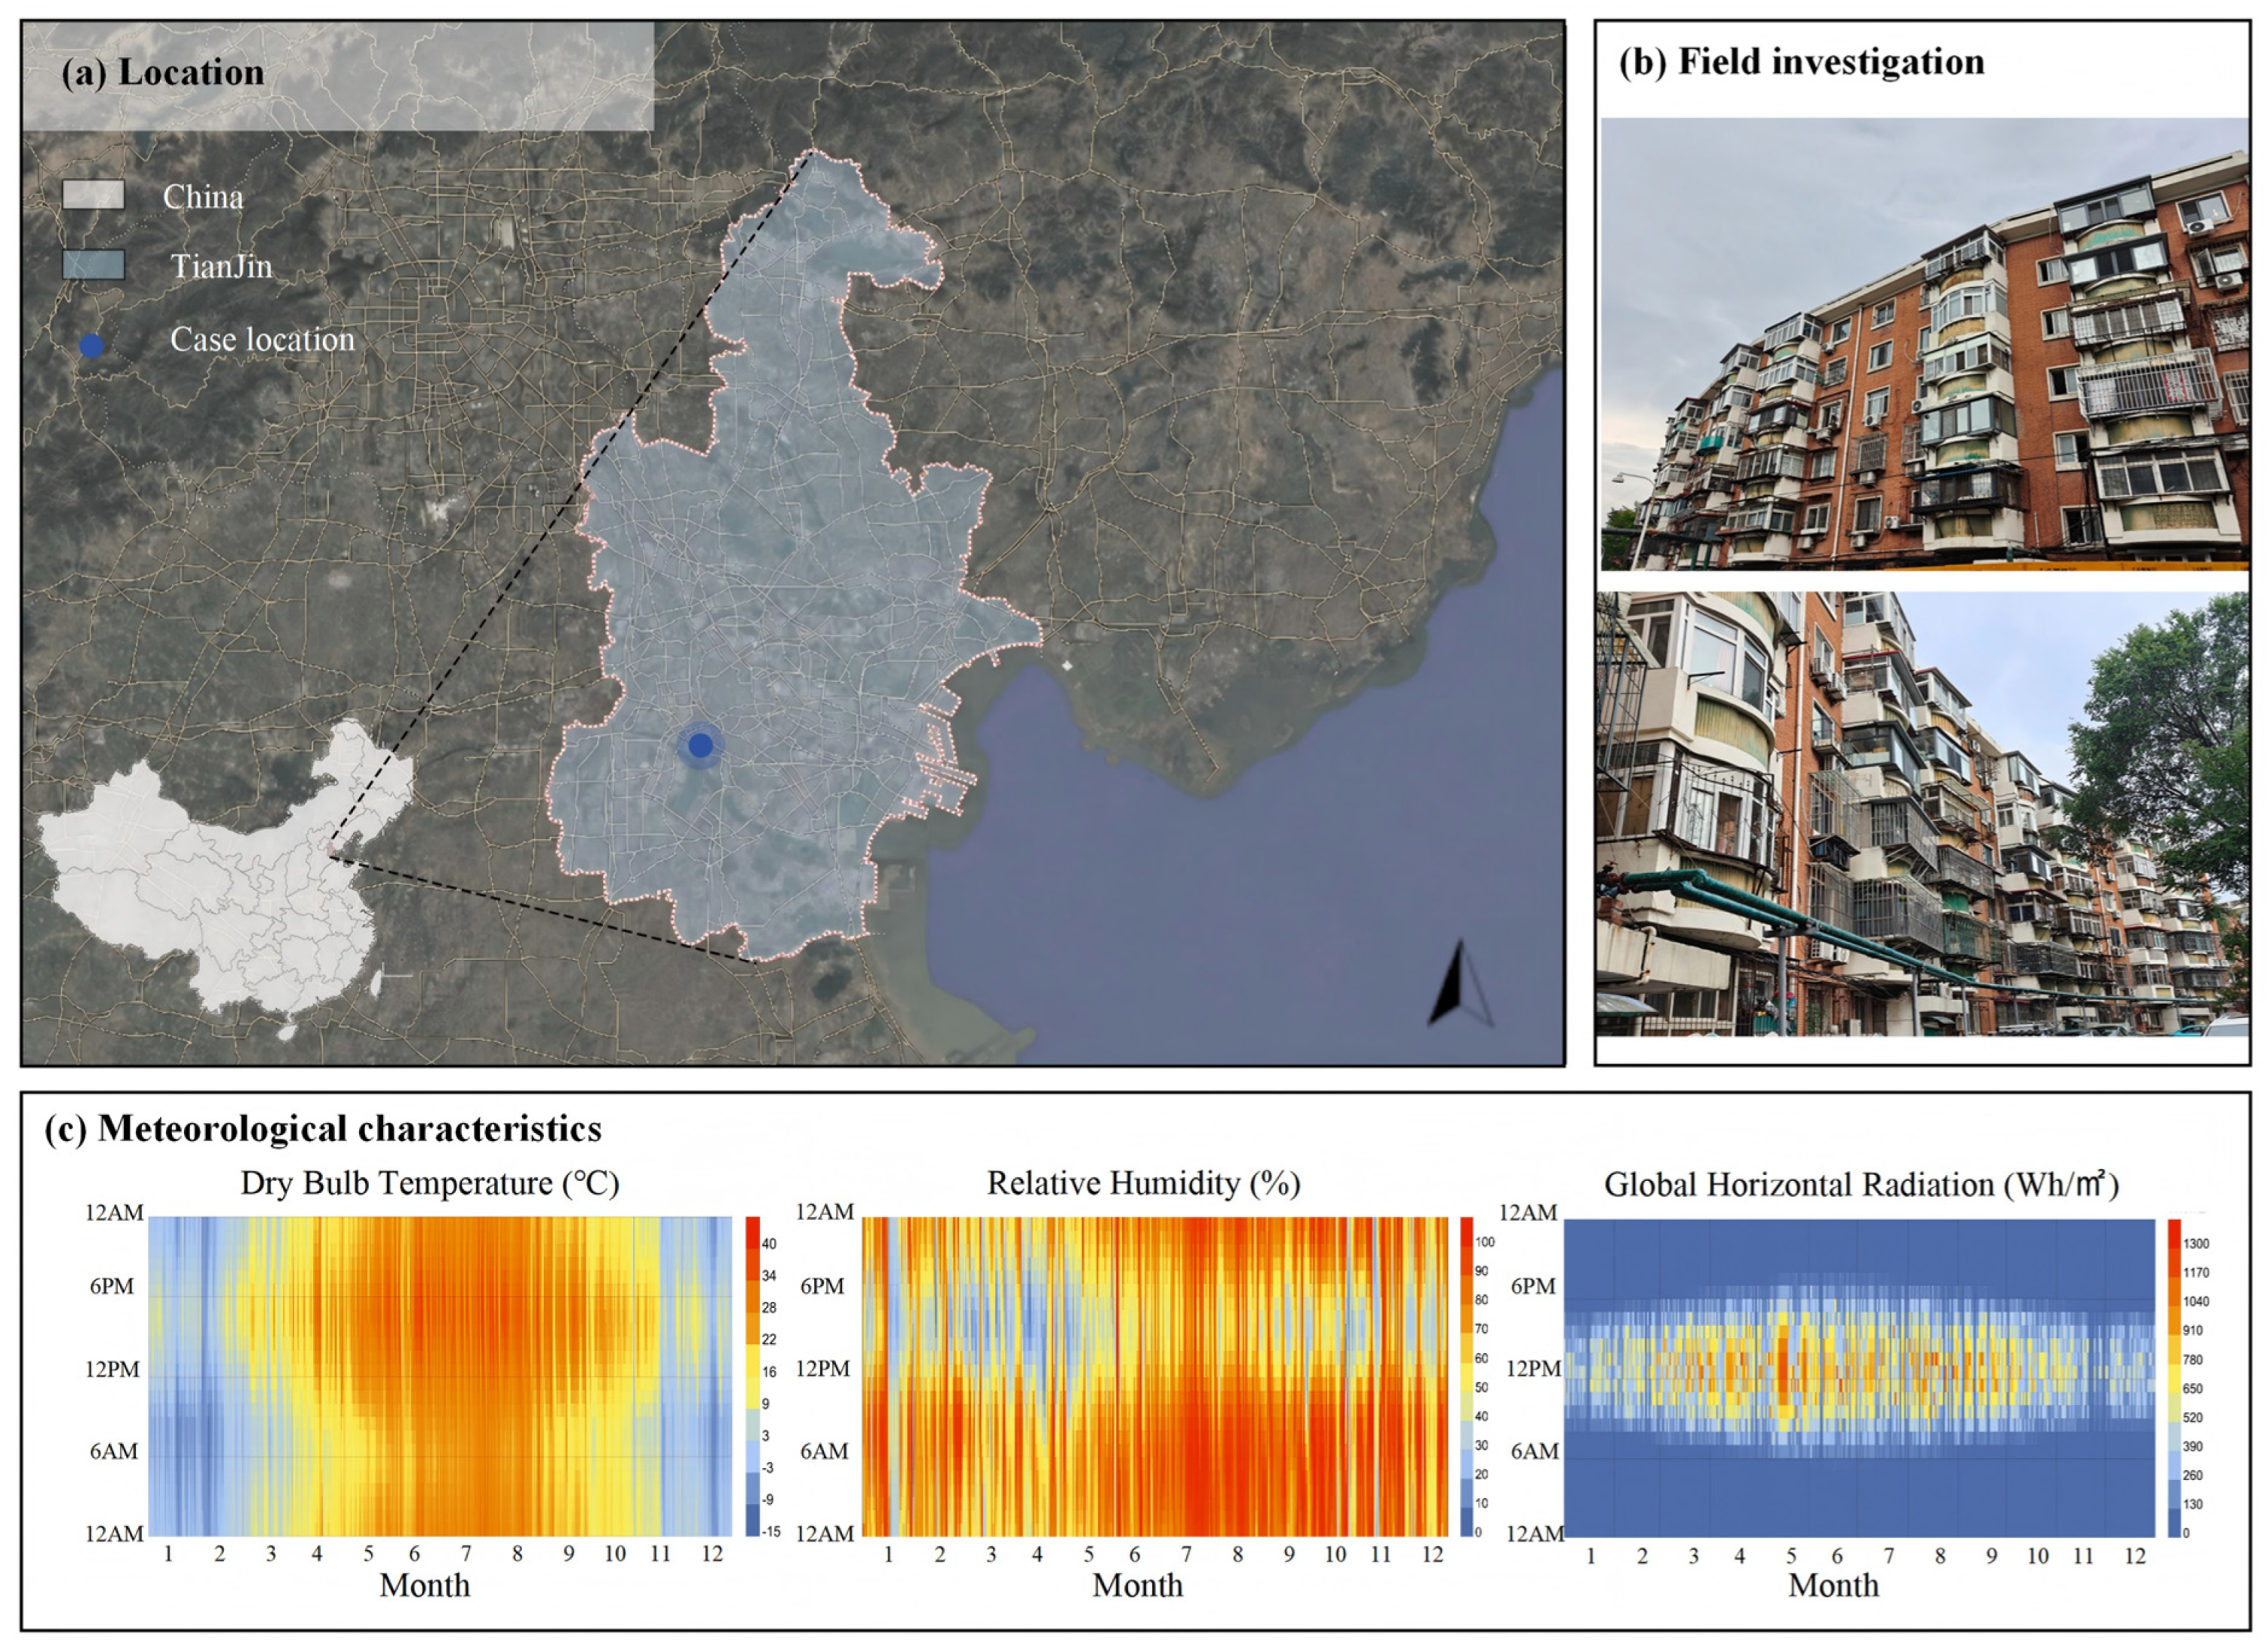2268x1652 pixels.
Task: Click the "(a) Location" heading
Action: pyautogui.click(x=163, y=73)
